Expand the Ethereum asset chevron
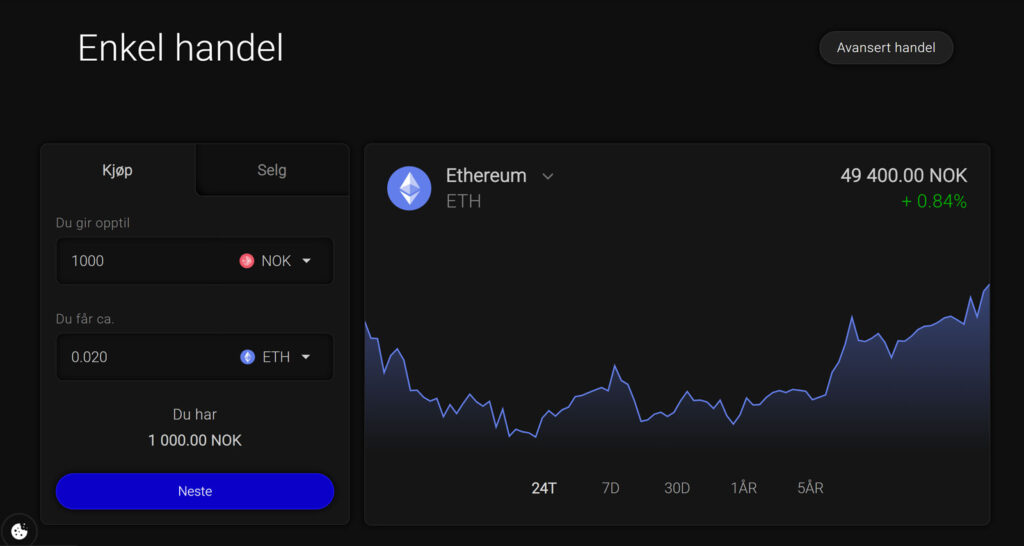Screen dimensions: 1024x546 (x=548, y=176)
